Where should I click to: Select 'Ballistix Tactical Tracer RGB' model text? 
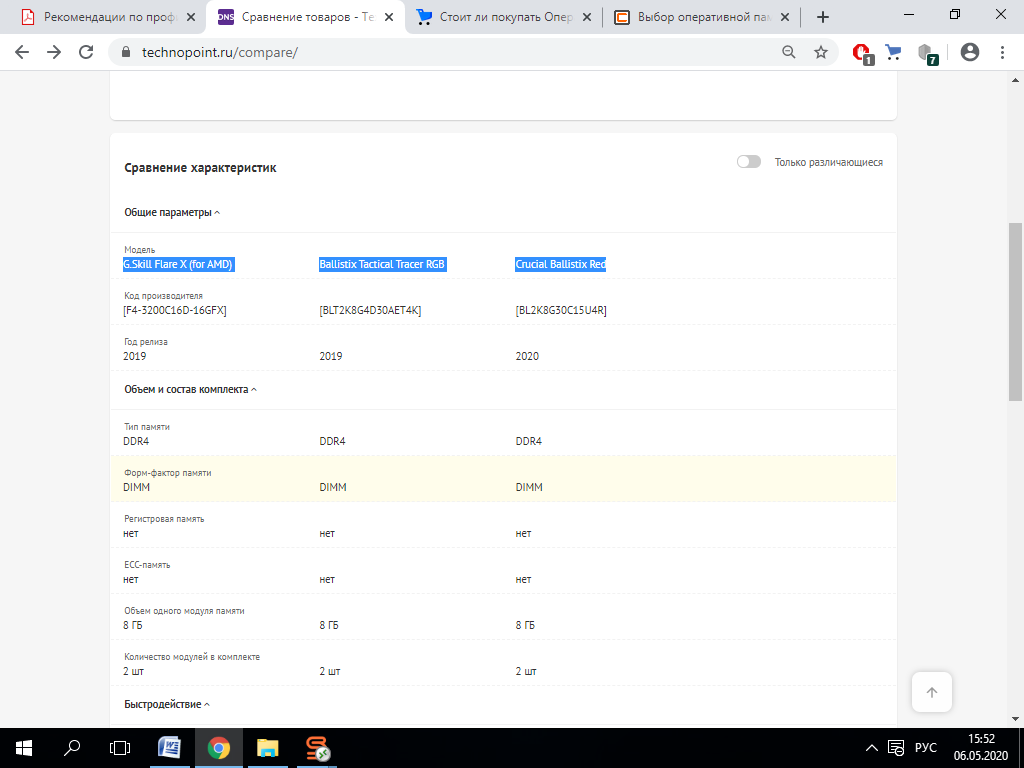coord(383,264)
